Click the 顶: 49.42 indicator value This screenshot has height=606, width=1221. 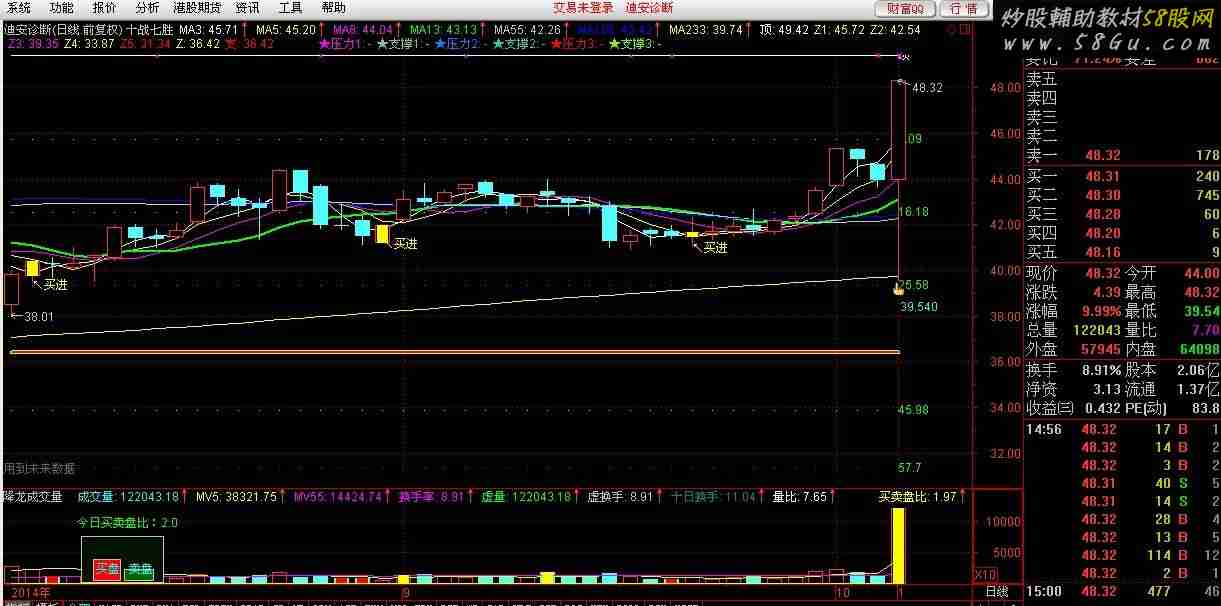click(x=784, y=31)
